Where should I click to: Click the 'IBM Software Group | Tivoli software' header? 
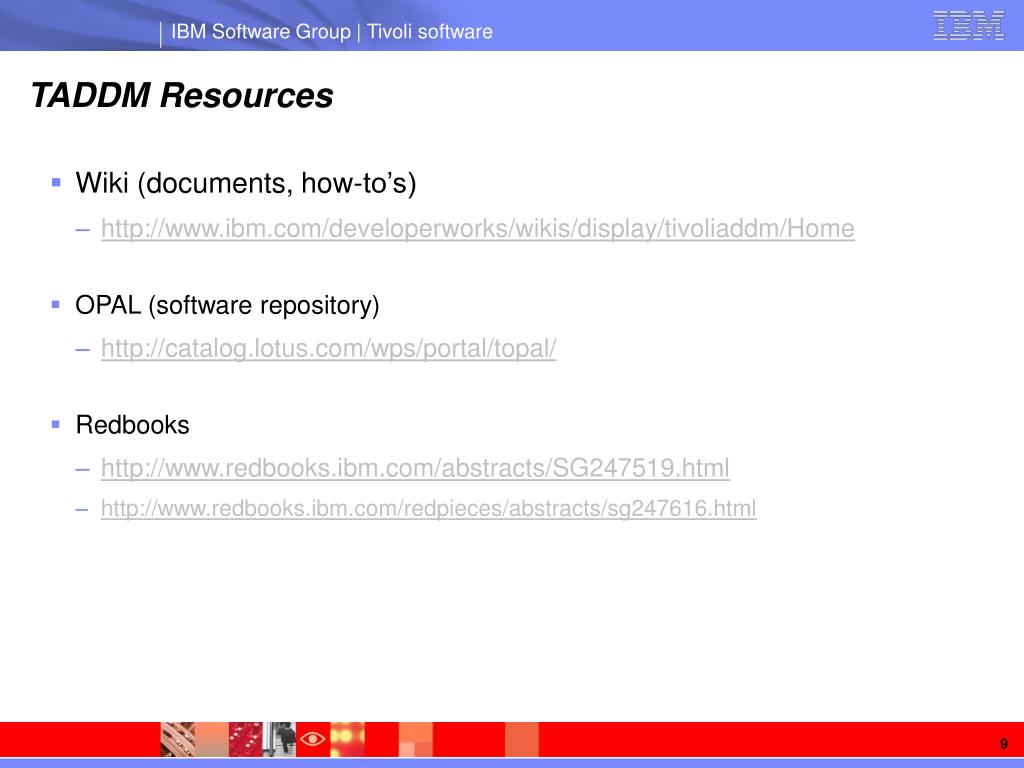click(332, 31)
